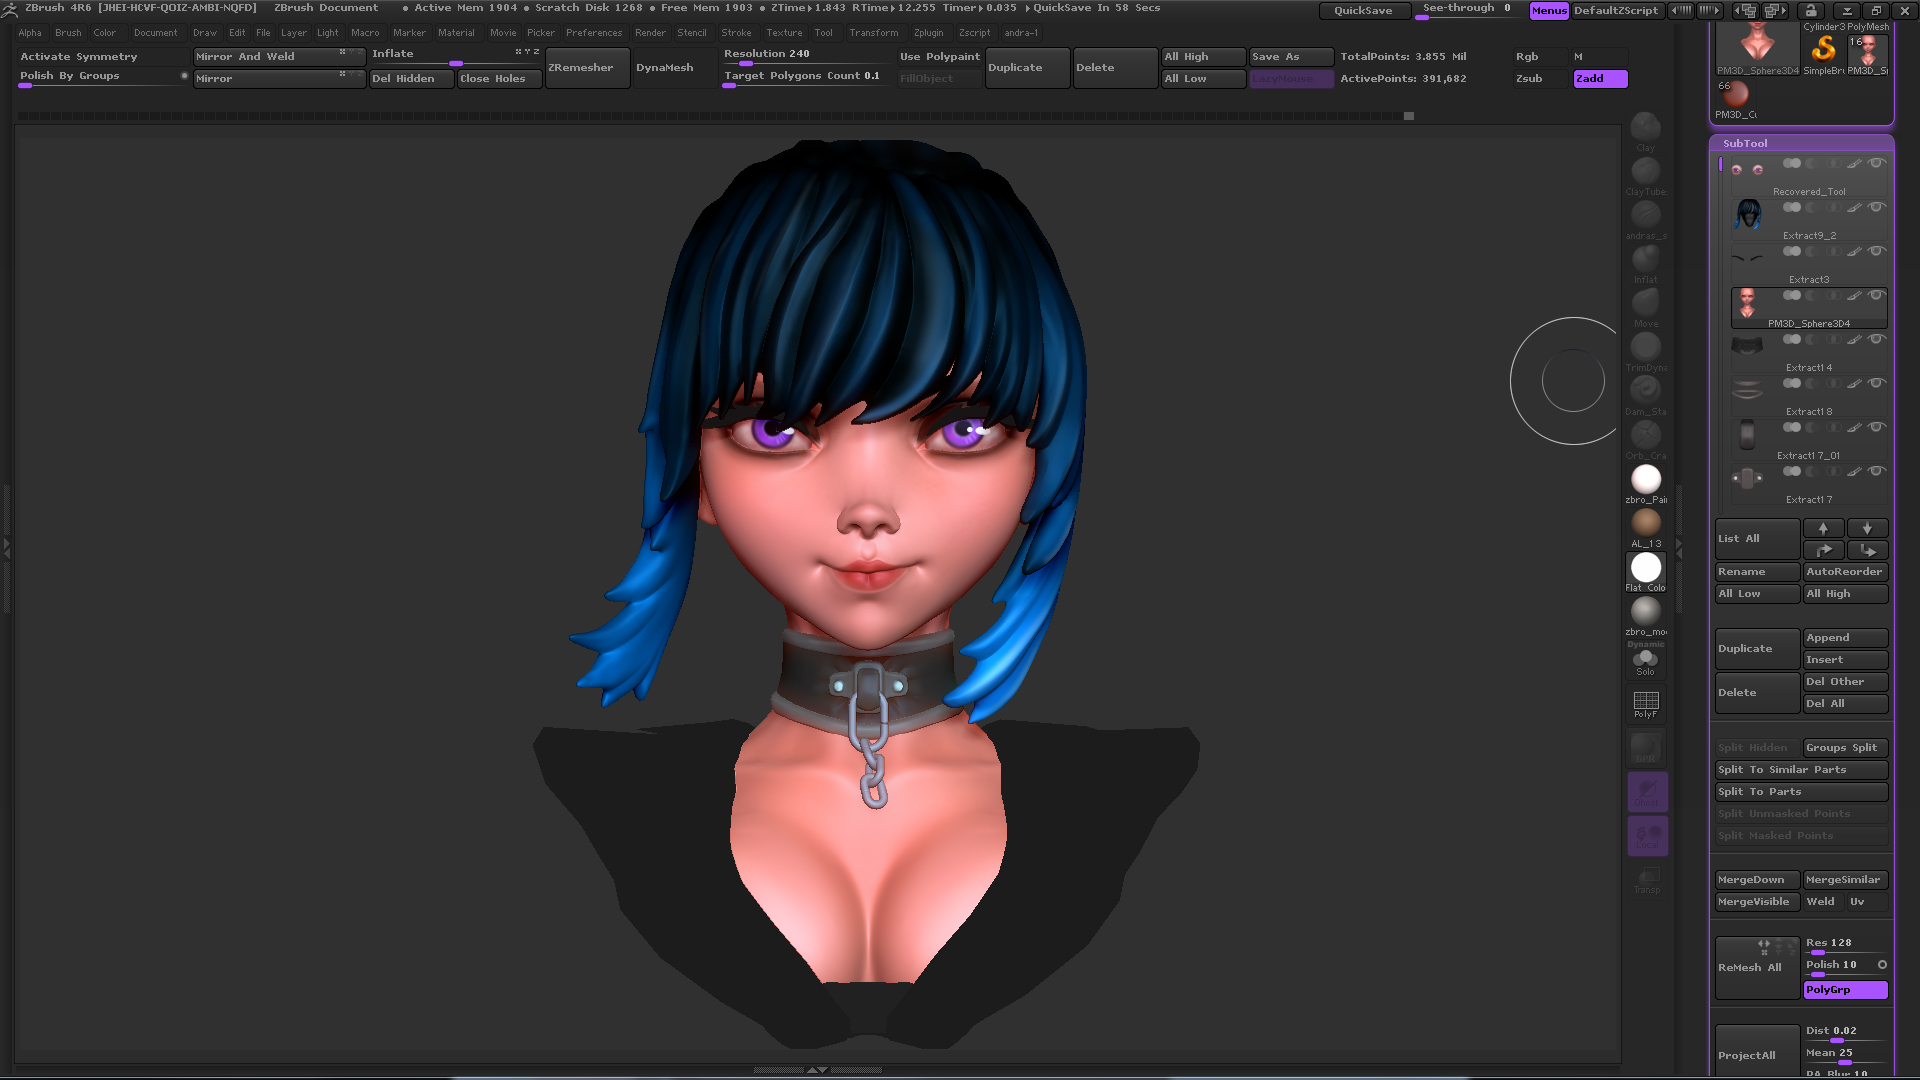Screen dimensions: 1920x1080
Task: Open the Brush menu
Action: pyautogui.click(x=68, y=33)
